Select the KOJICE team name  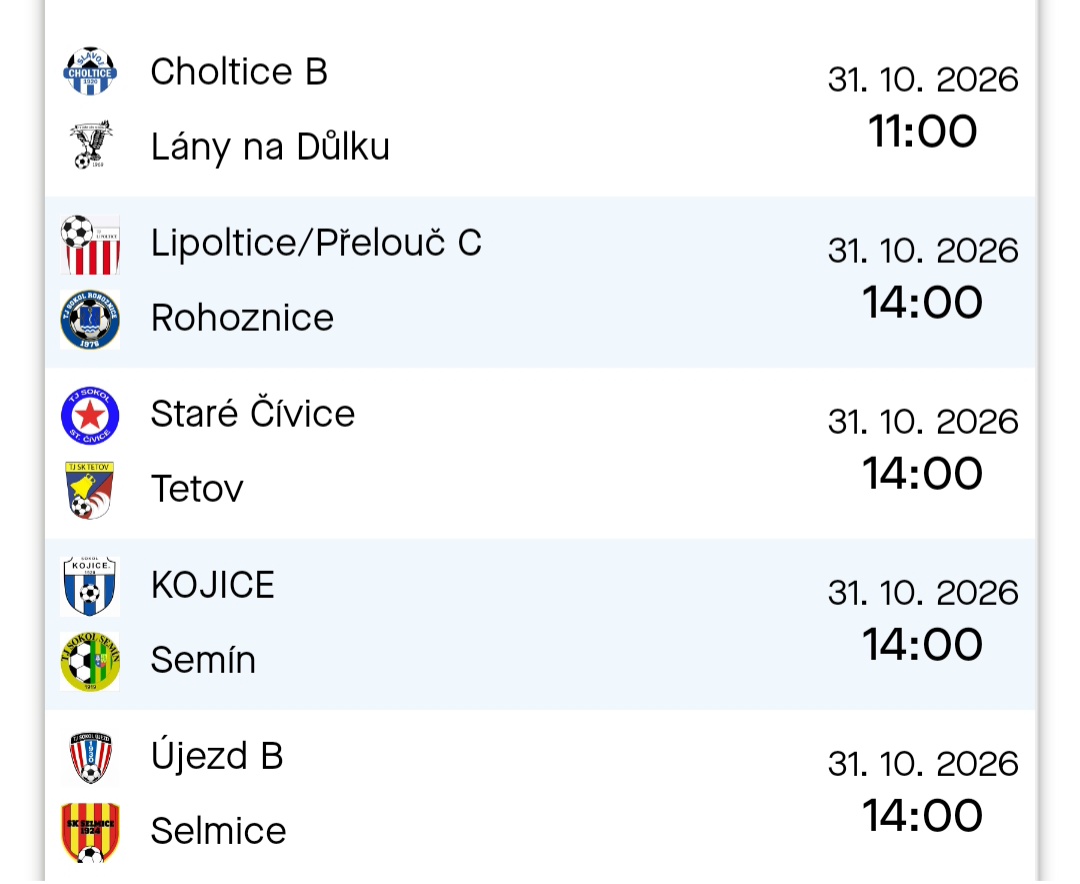click(213, 584)
